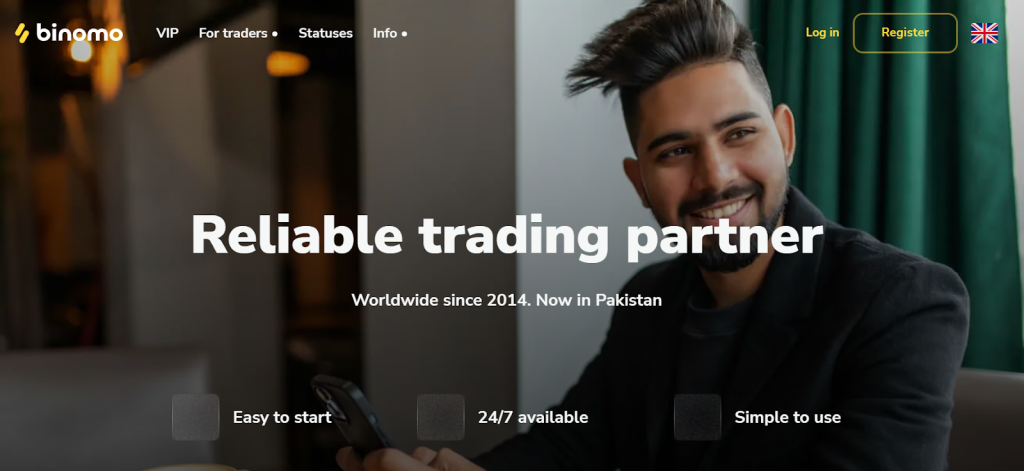1024x471 pixels.
Task: Click the yellow Binomo logo symbol
Action: pyautogui.click(x=22, y=33)
